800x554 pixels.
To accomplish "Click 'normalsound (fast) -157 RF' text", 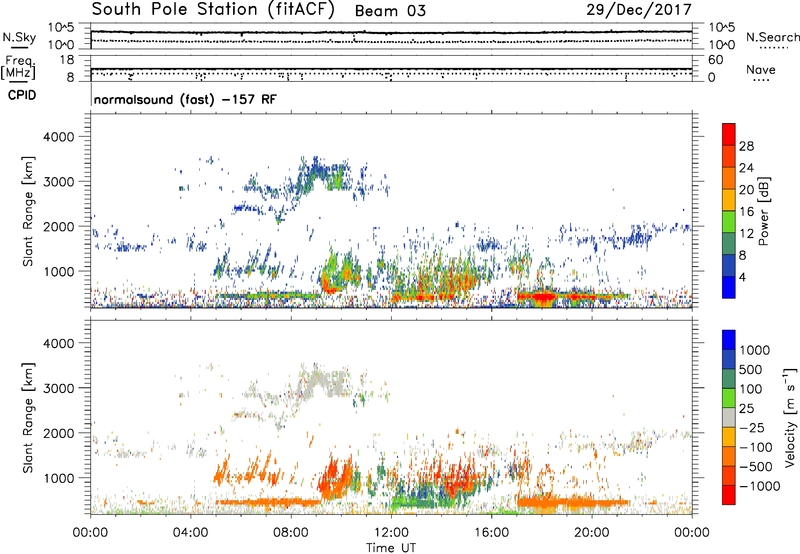I will [x=185, y=99].
